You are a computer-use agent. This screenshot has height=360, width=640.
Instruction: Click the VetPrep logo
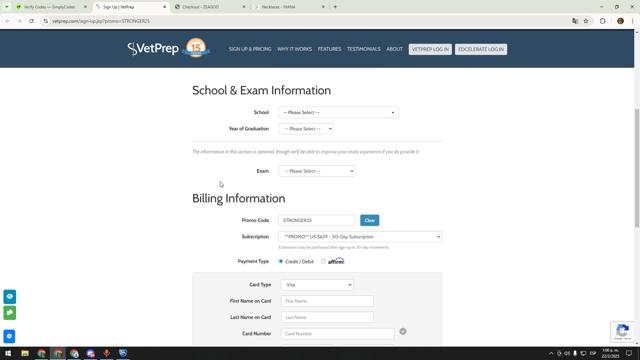(x=153, y=49)
